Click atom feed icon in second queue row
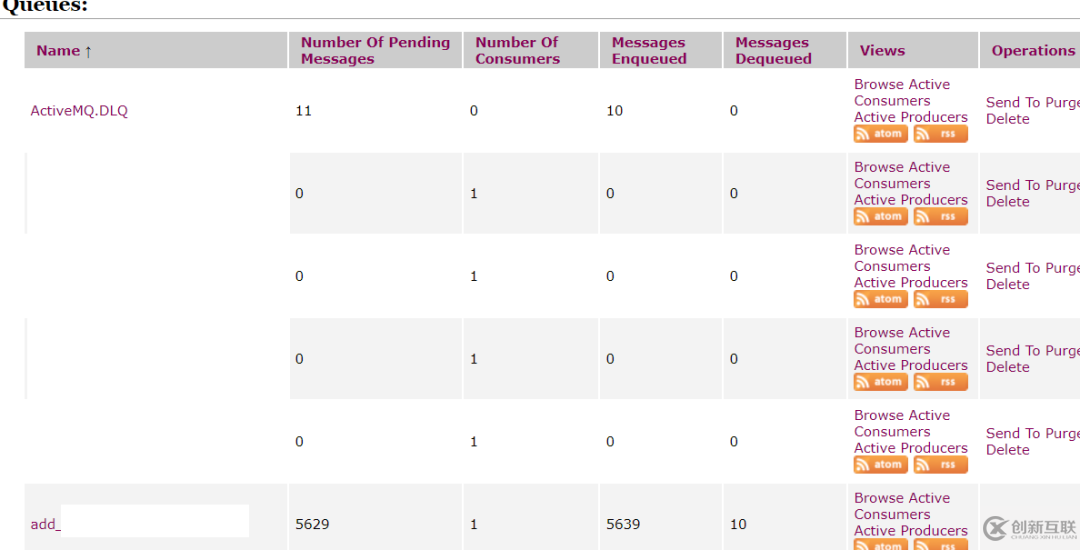This screenshot has height=550, width=1080. tap(880, 217)
